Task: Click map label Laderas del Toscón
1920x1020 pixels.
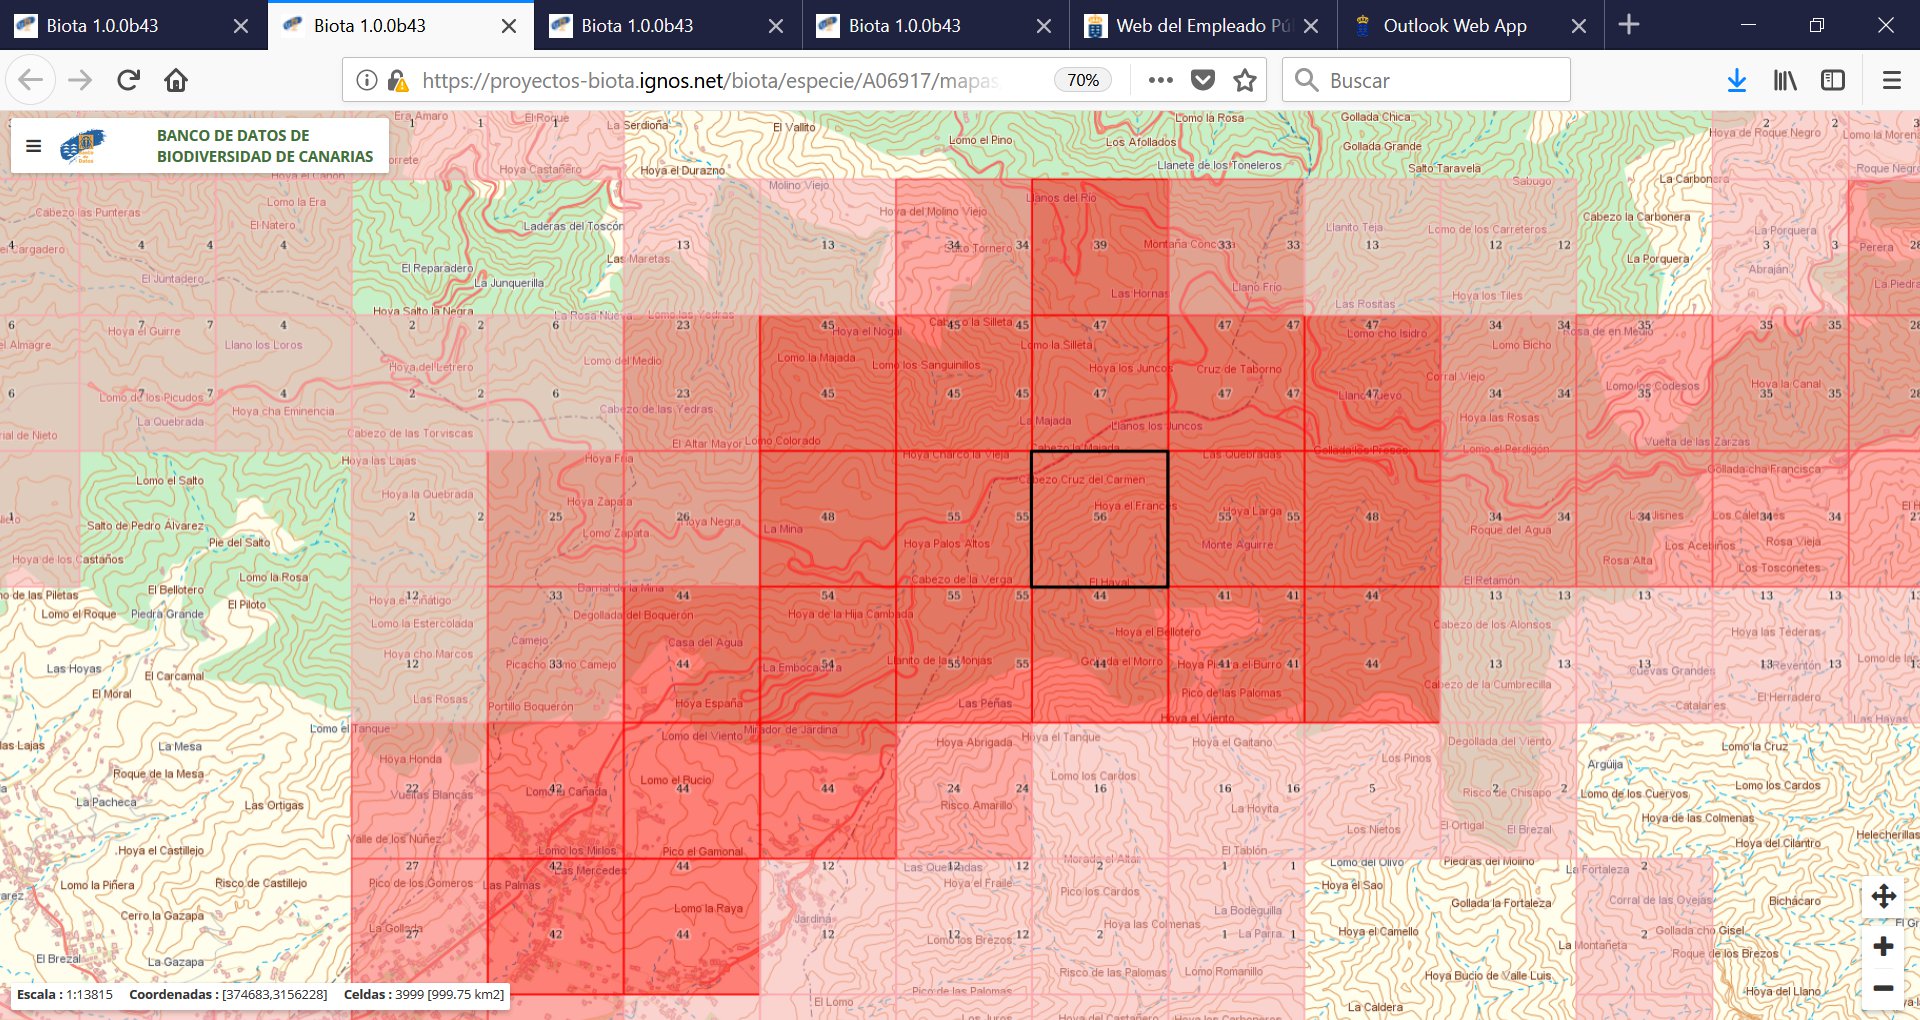Action: (573, 226)
